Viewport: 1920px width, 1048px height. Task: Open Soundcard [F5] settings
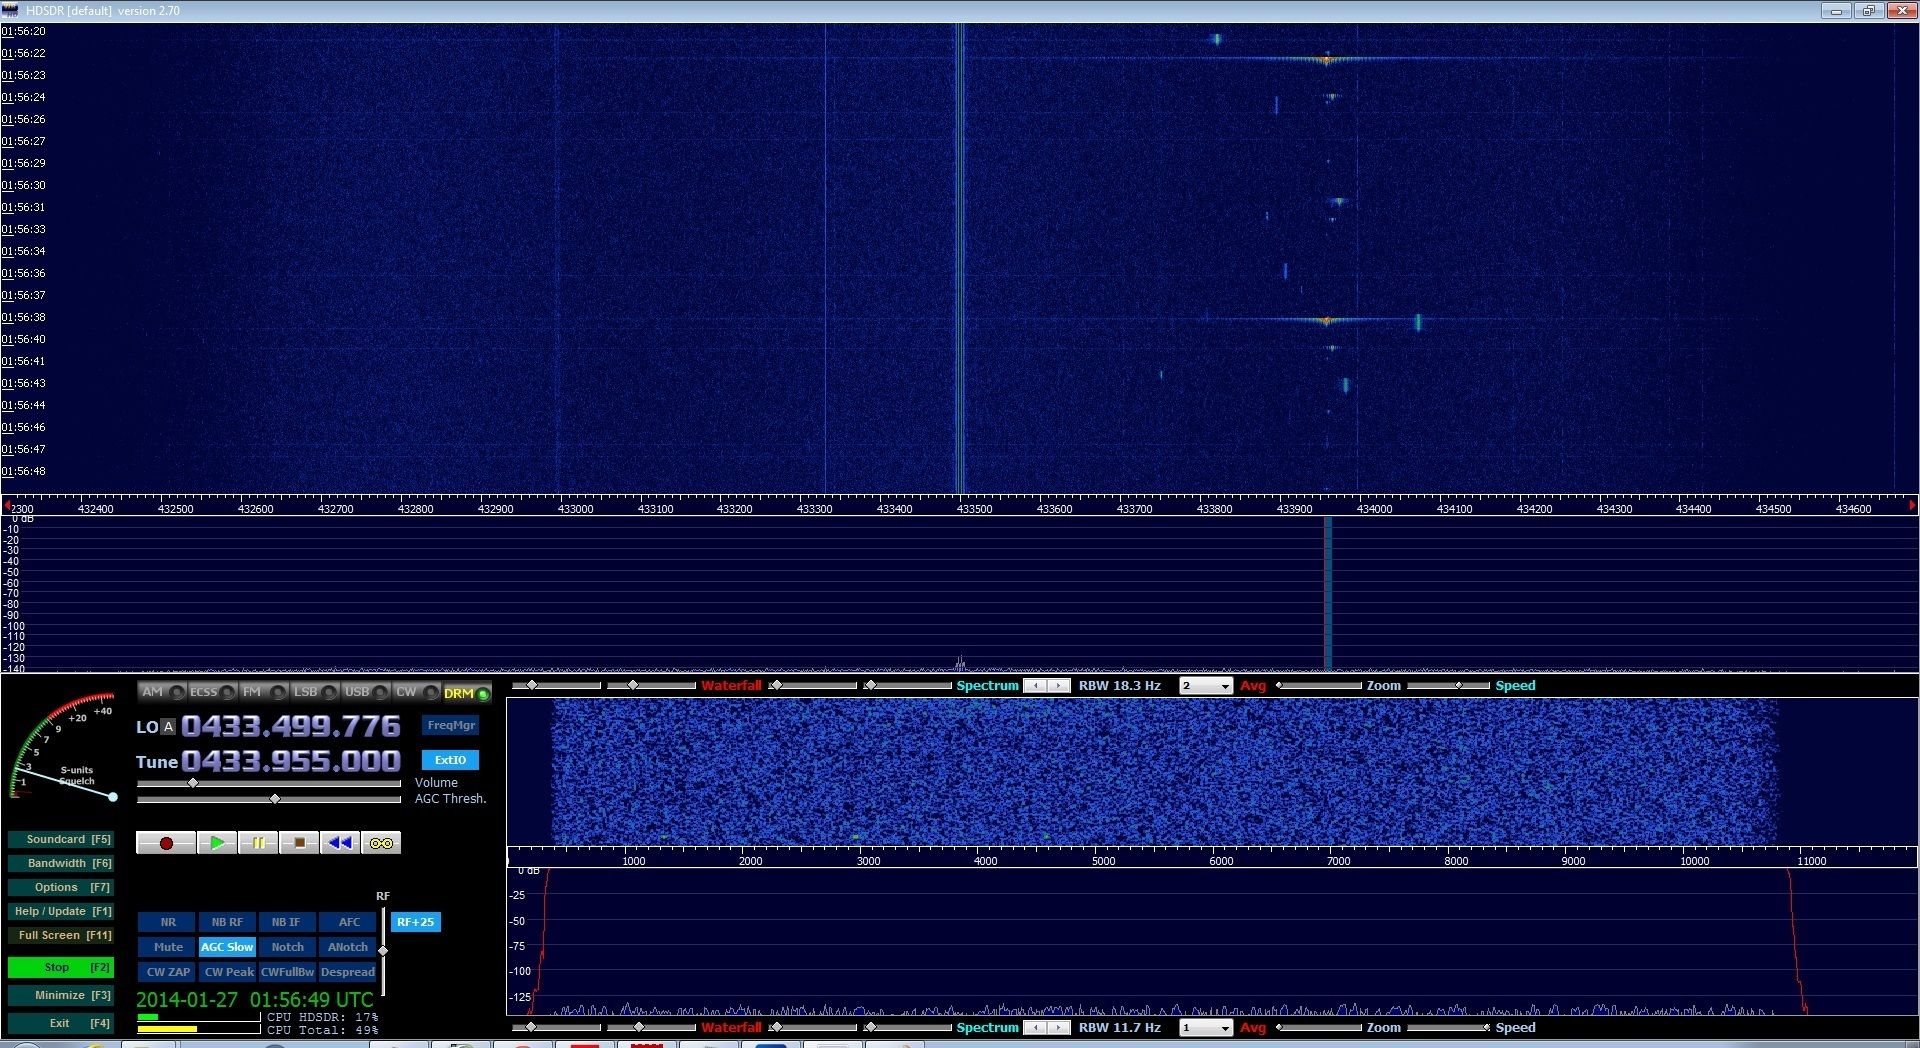(61, 840)
